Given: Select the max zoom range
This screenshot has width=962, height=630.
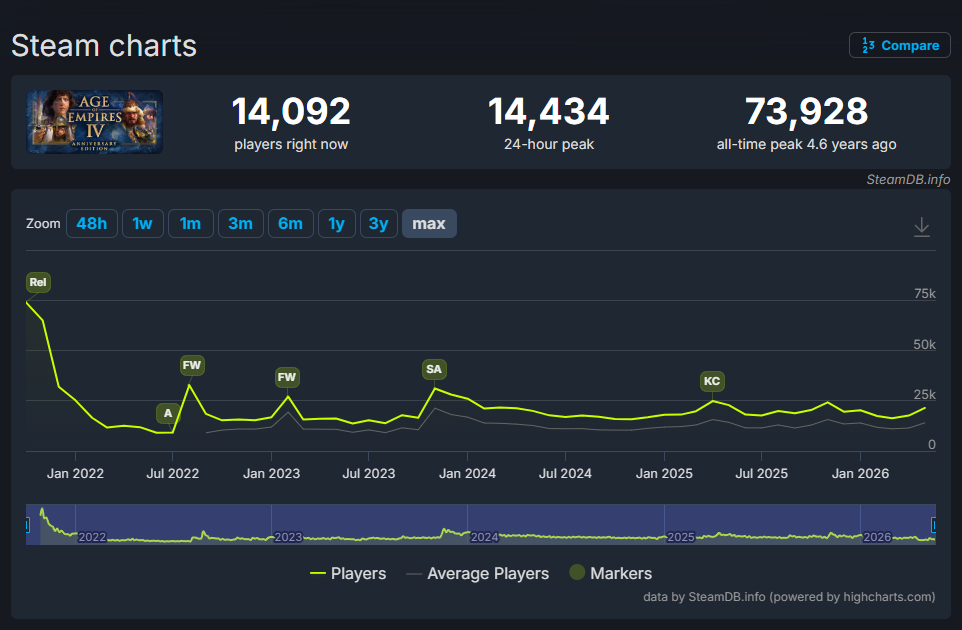Looking at the screenshot, I should (429, 223).
